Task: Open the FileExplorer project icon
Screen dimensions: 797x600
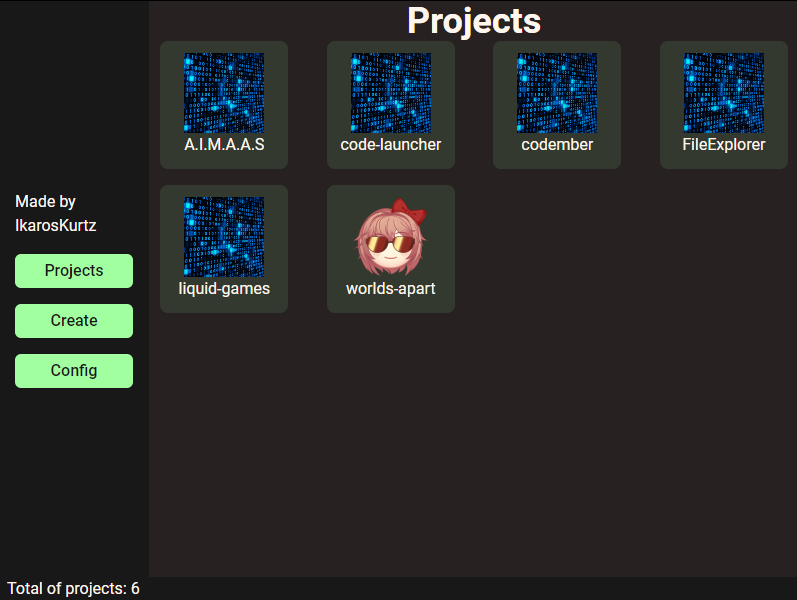Action: 724,93
